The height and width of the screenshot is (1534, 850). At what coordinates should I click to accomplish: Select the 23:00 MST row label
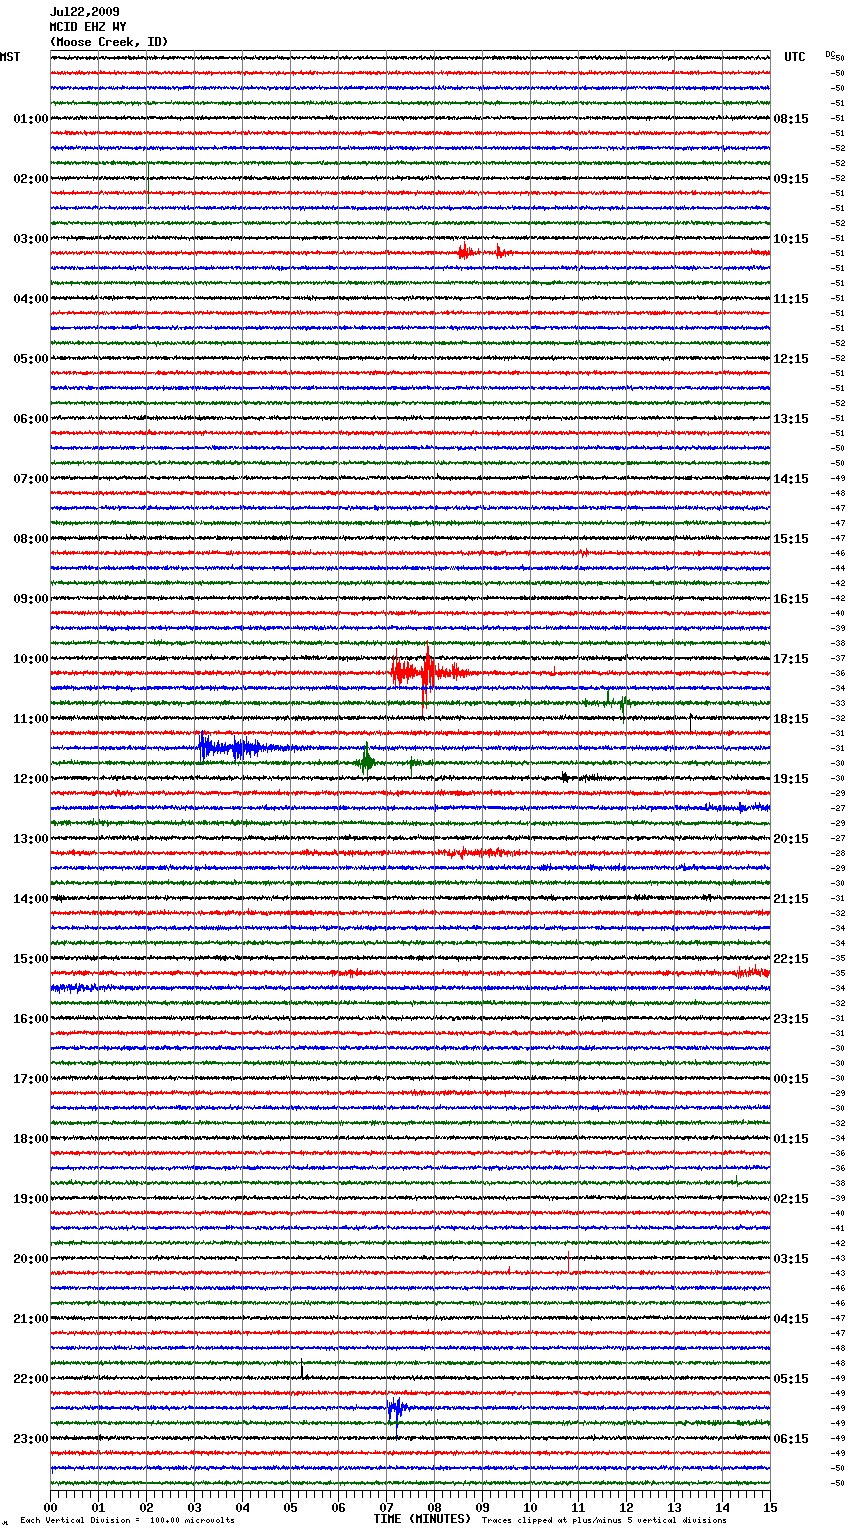(31, 1439)
